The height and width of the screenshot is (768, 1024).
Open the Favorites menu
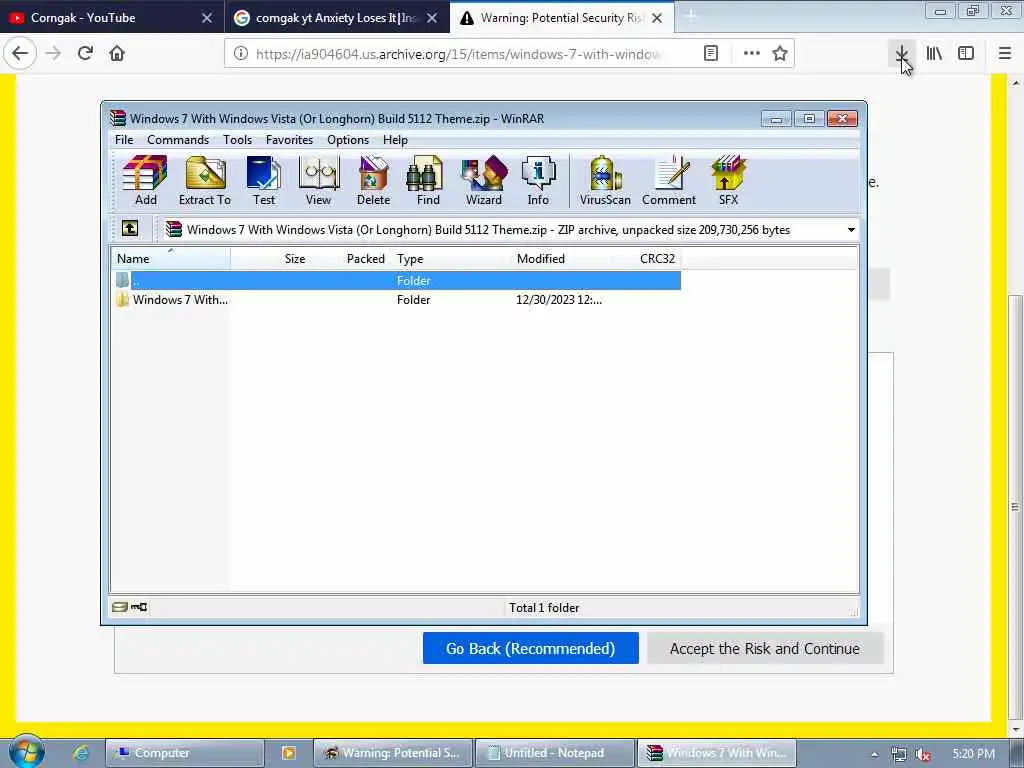click(289, 140)
